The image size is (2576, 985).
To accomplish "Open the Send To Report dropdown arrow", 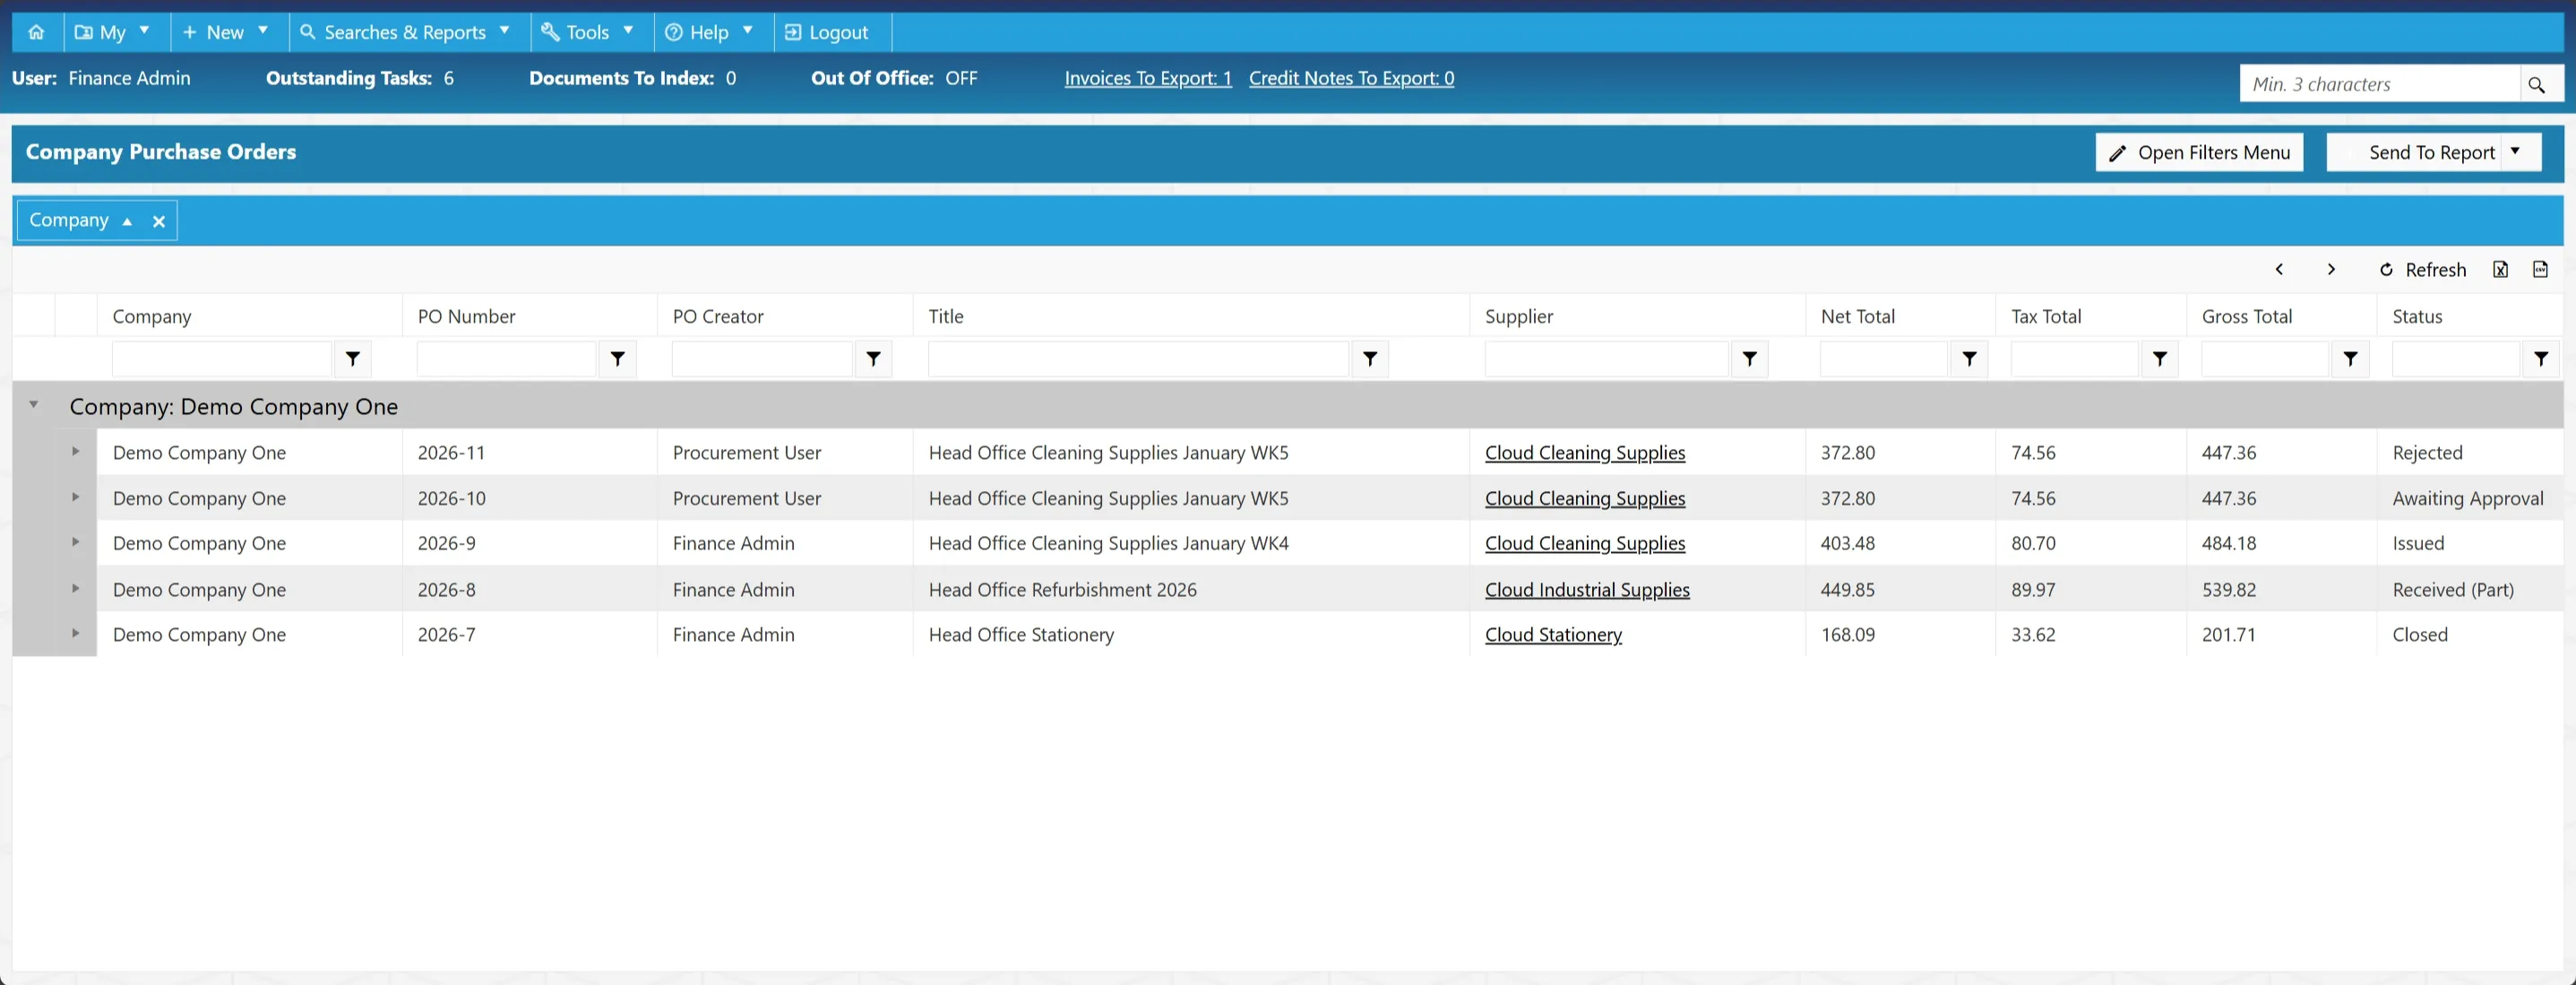I will (x=2516, y=152).
